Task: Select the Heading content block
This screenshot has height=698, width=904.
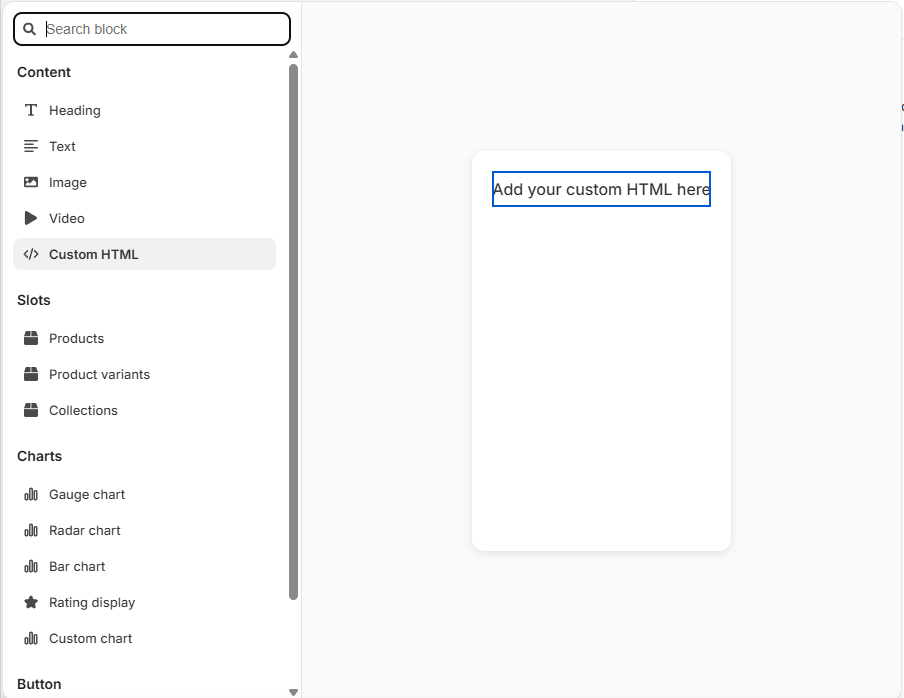Action: click(x=74, y=110)
